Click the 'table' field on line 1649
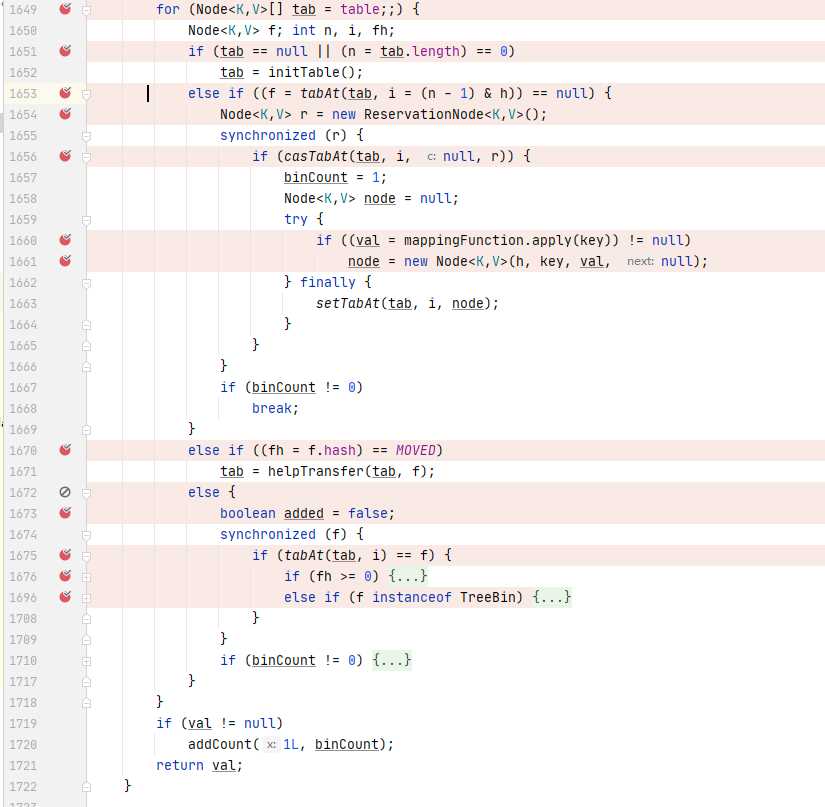Image resolution: width=825 pixels, height=807 pixels. point(359,9)
